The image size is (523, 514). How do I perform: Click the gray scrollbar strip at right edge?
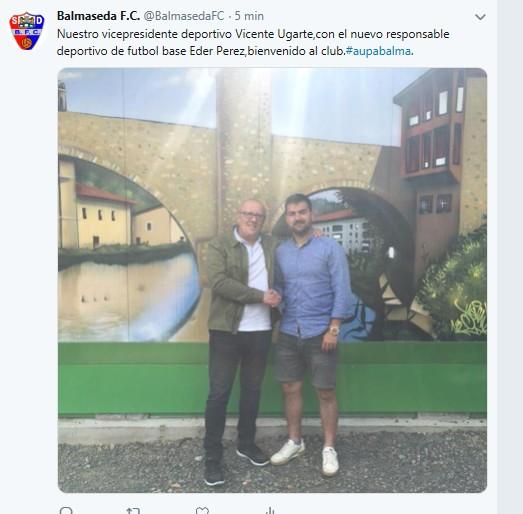point(510,257)
